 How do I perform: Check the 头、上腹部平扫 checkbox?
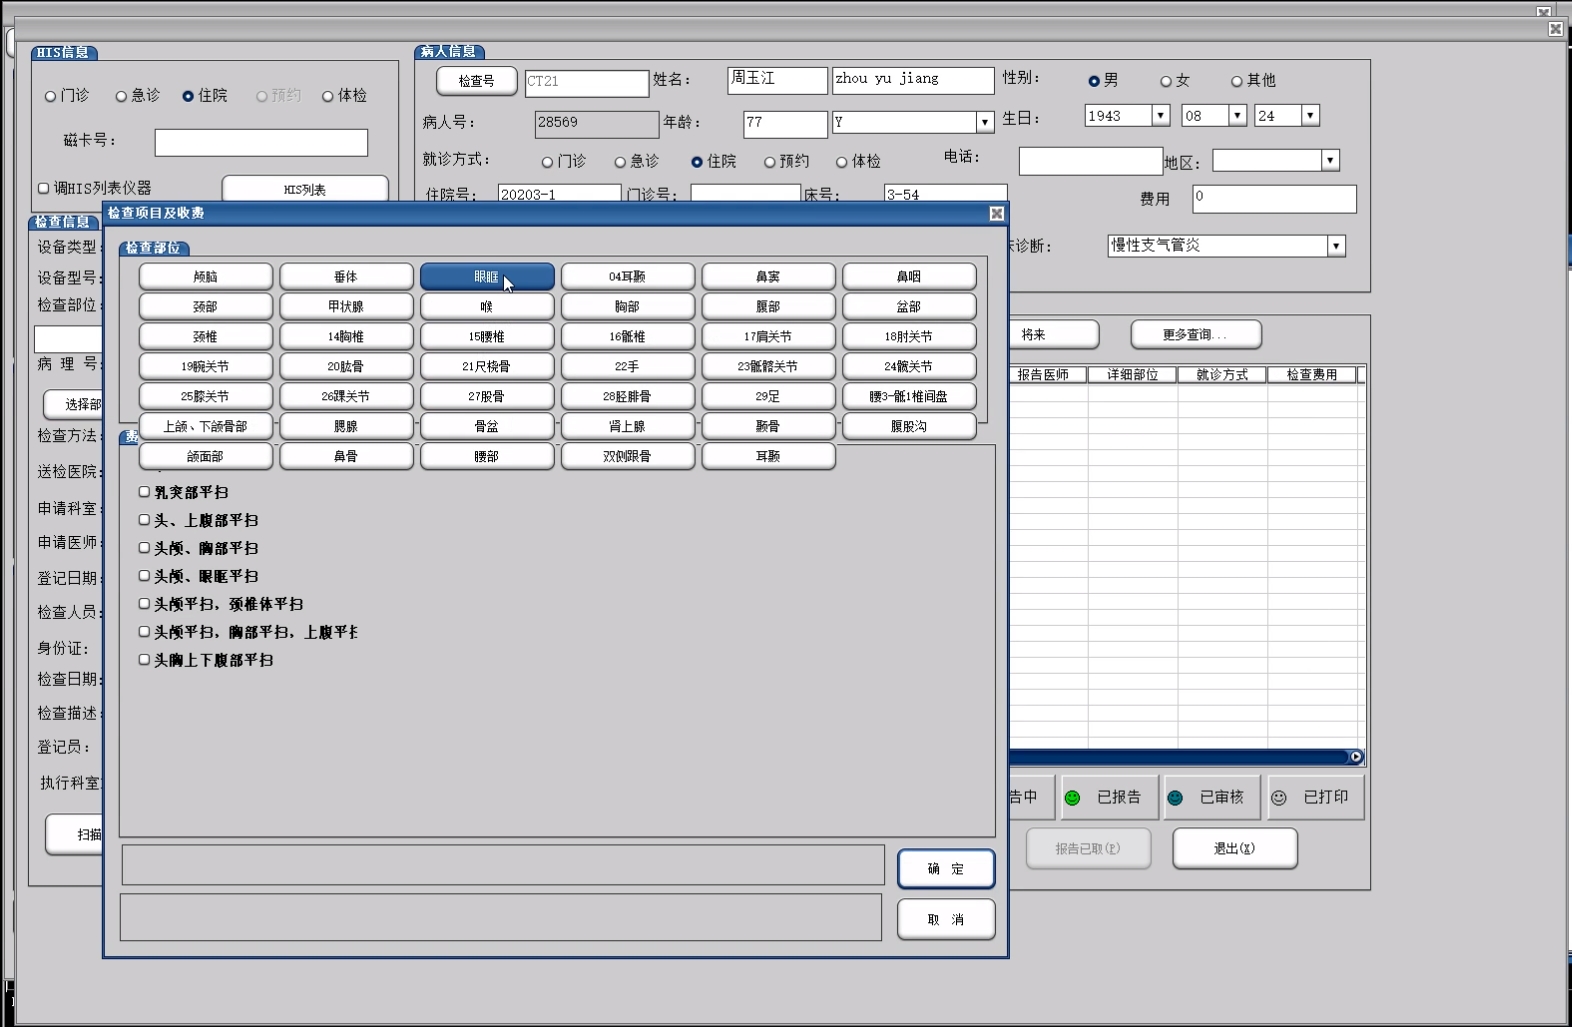[144, 520]
